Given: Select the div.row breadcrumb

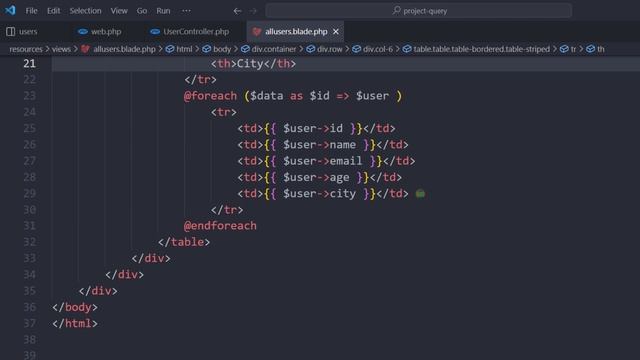Looking at the screenshot, I should [330, 49].
